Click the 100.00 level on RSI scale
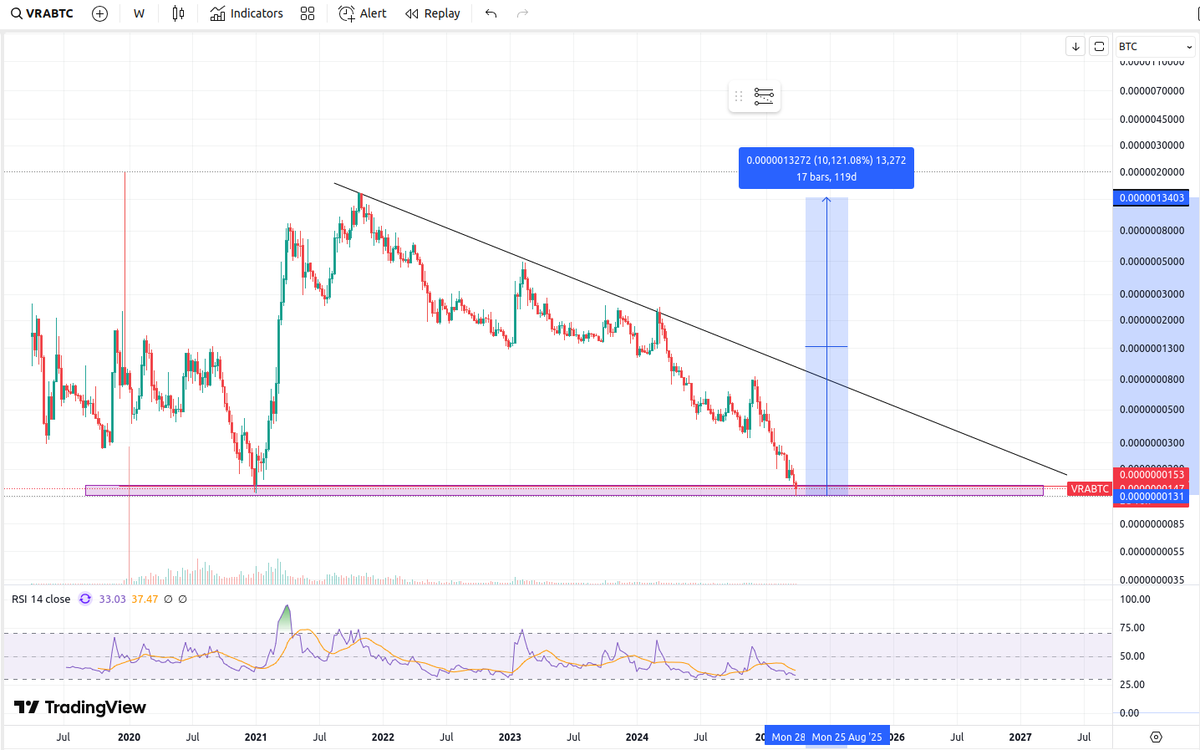The width and height of the screenshot is (1200, 750). (x=1136, y=599)
